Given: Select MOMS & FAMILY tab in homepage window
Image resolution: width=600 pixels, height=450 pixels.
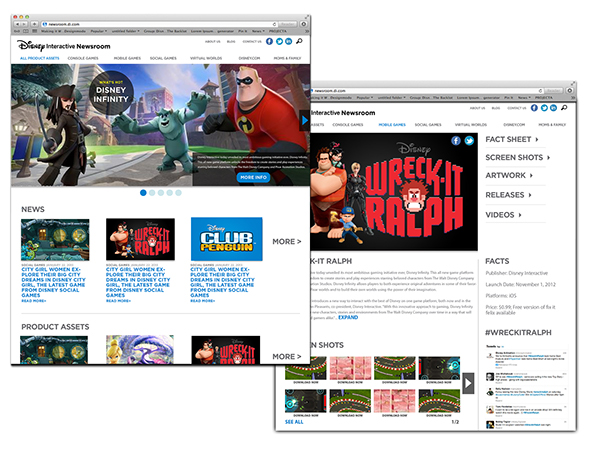Looking at the screenshot, I should [x=287, y=58].
